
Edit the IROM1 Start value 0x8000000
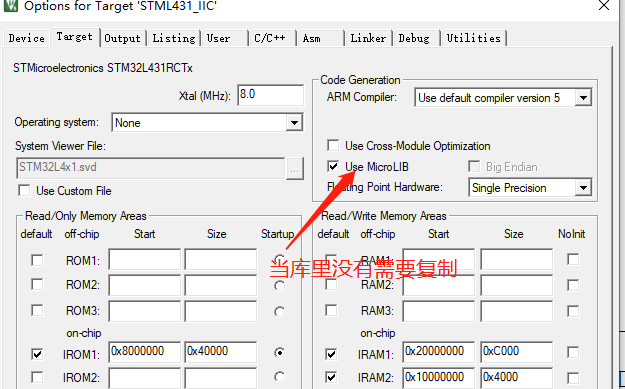pyautogui.click(x=144, y=352)
